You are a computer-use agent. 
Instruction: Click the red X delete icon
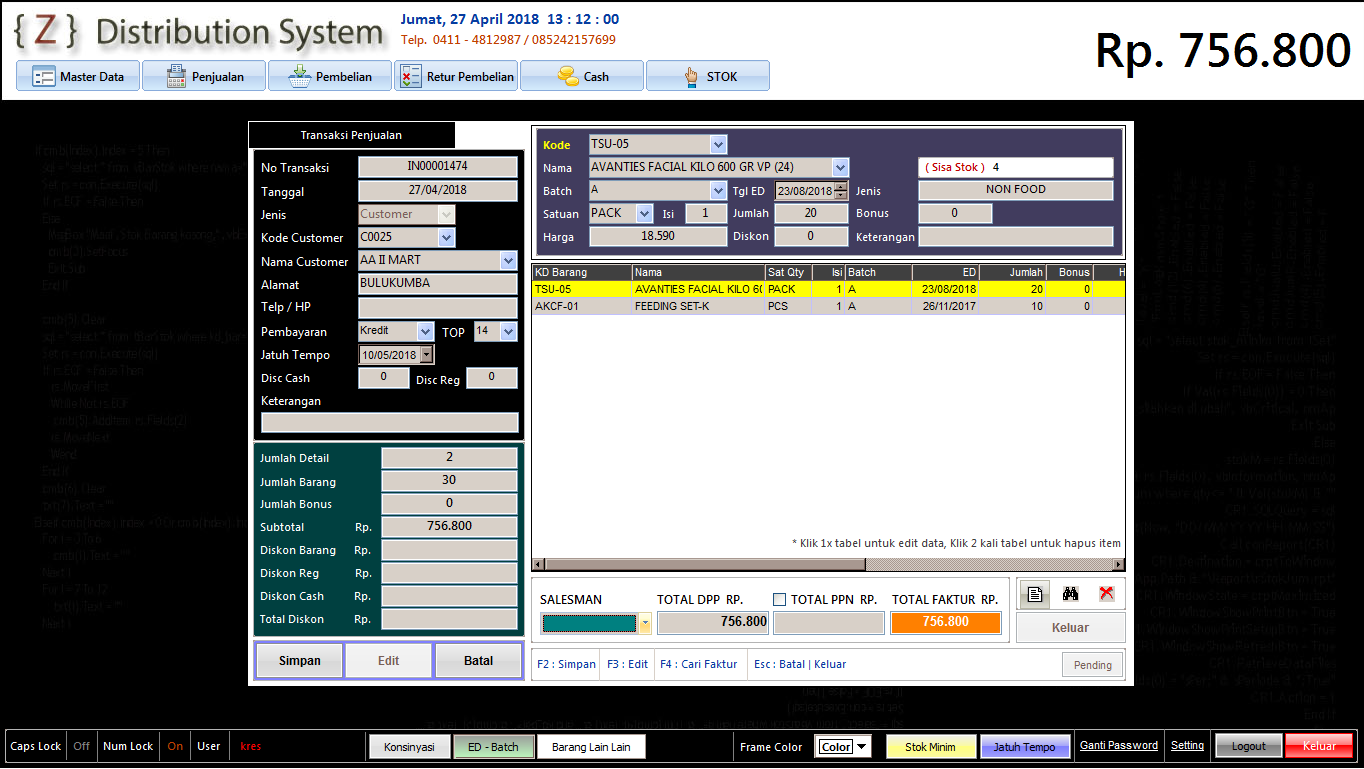tap(1106, 594)
